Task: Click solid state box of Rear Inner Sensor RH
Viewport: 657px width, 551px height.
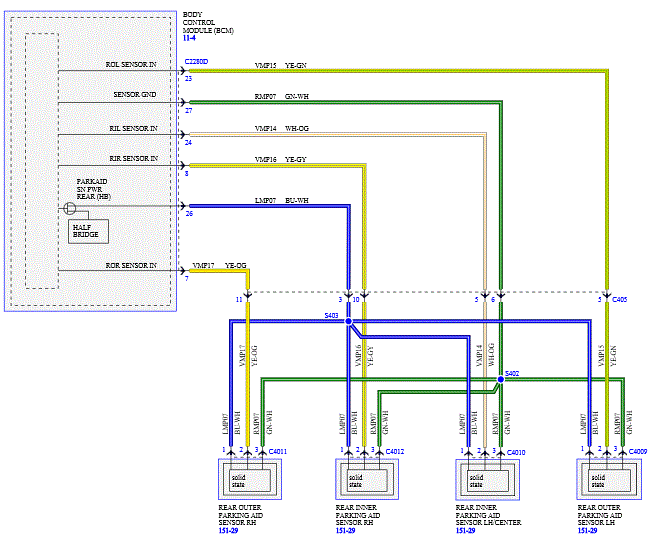Action: (x=367, y=480)
